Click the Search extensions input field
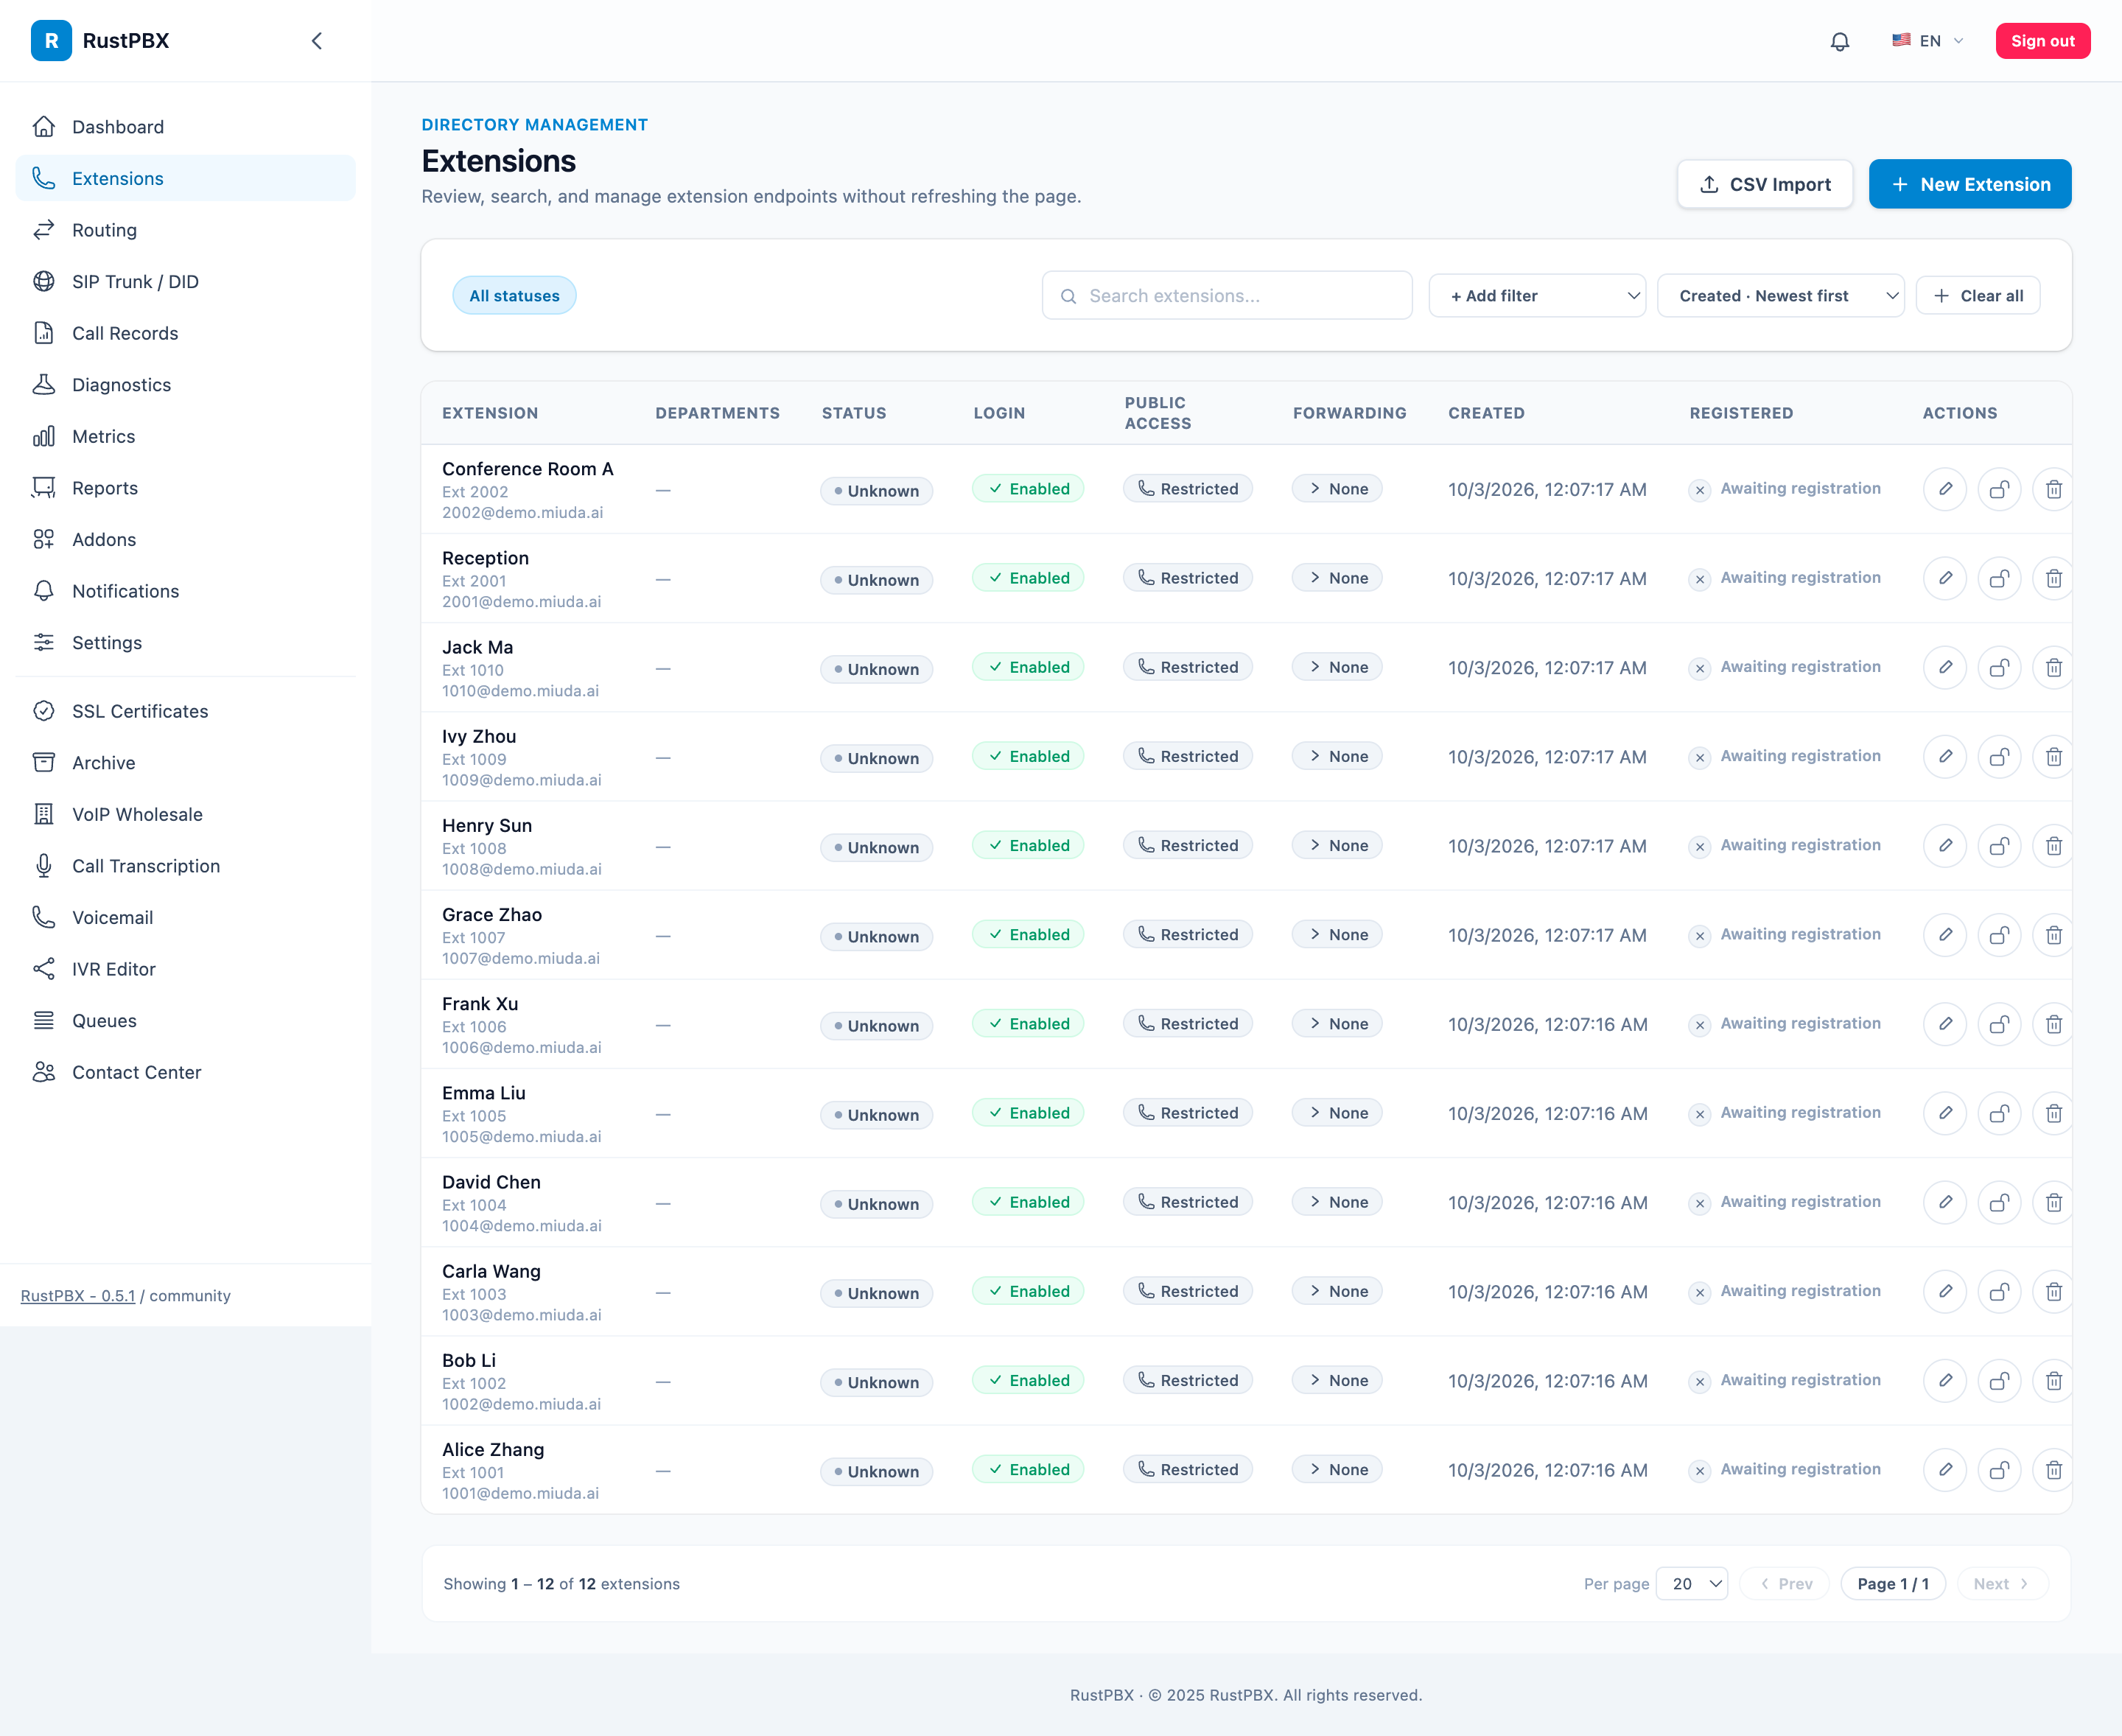Image resolution: width=2122 pixels, height=1736 pixels. click(x=1227, y=296)
